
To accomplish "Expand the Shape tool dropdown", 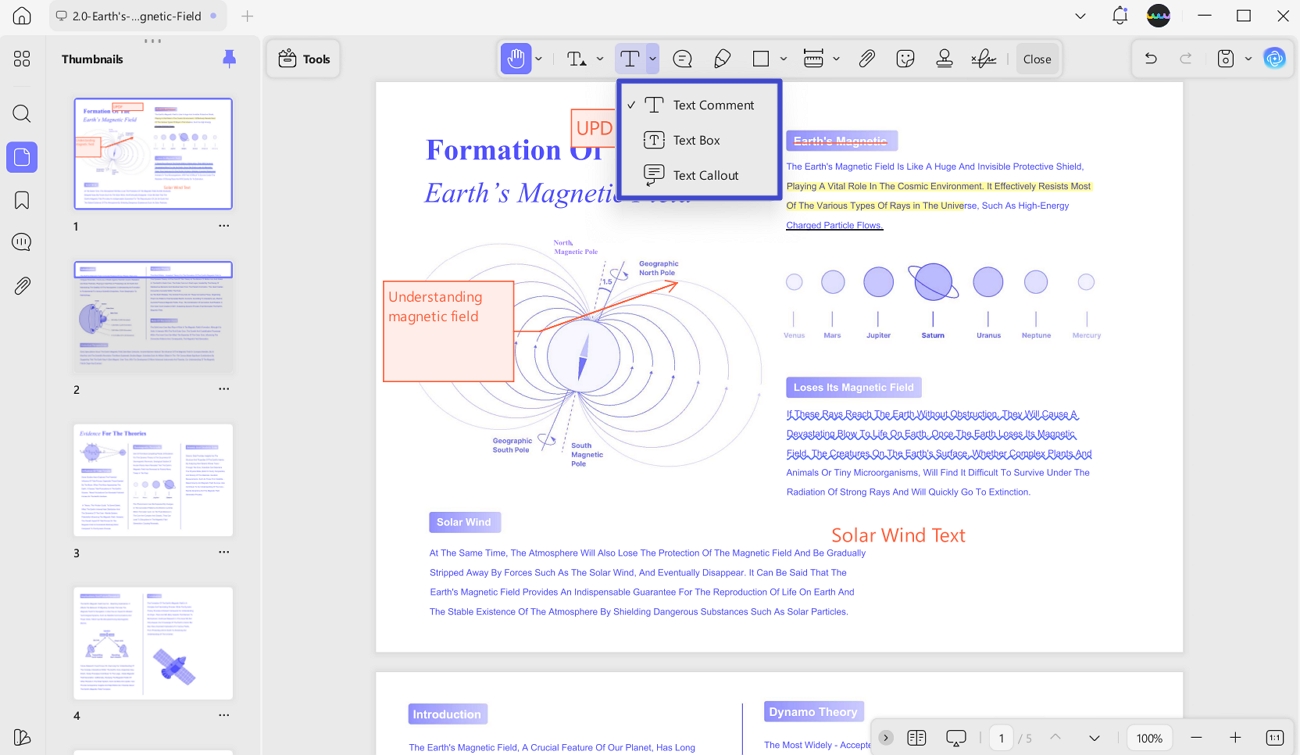I will pyautogui.click(x=784, y=58).
